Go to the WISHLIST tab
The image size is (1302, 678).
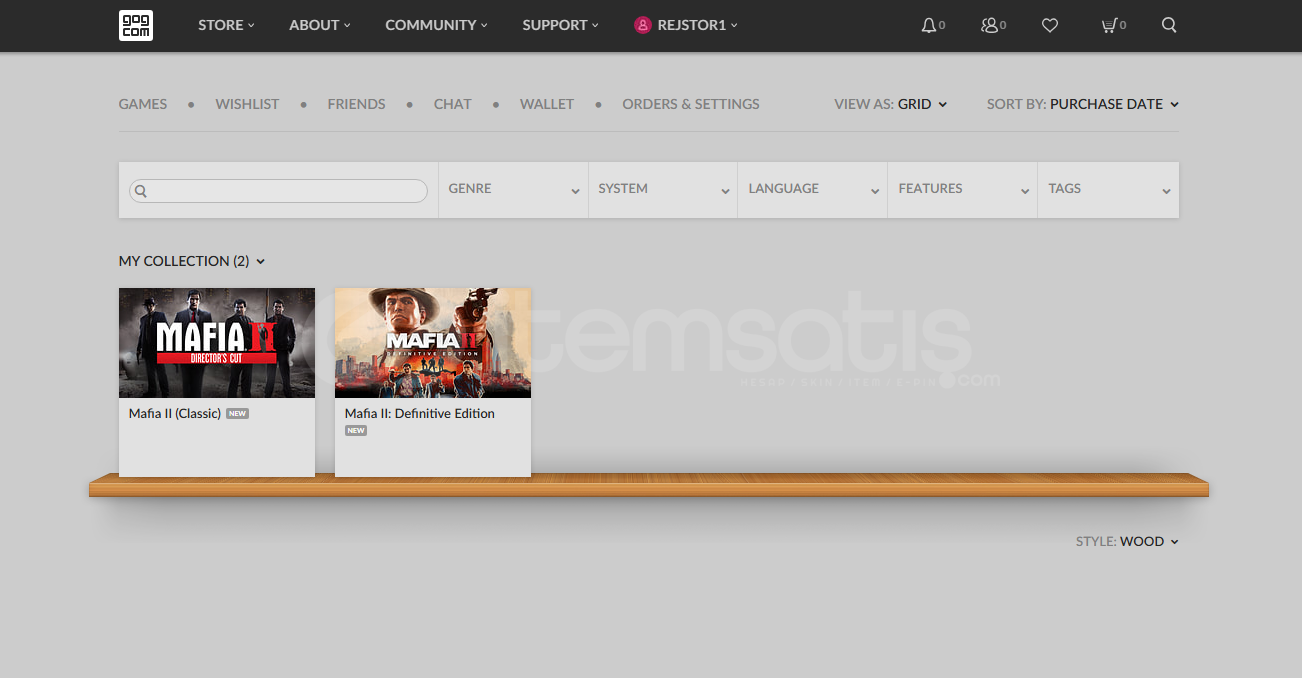pyautogui.click(x=247, y=104)
